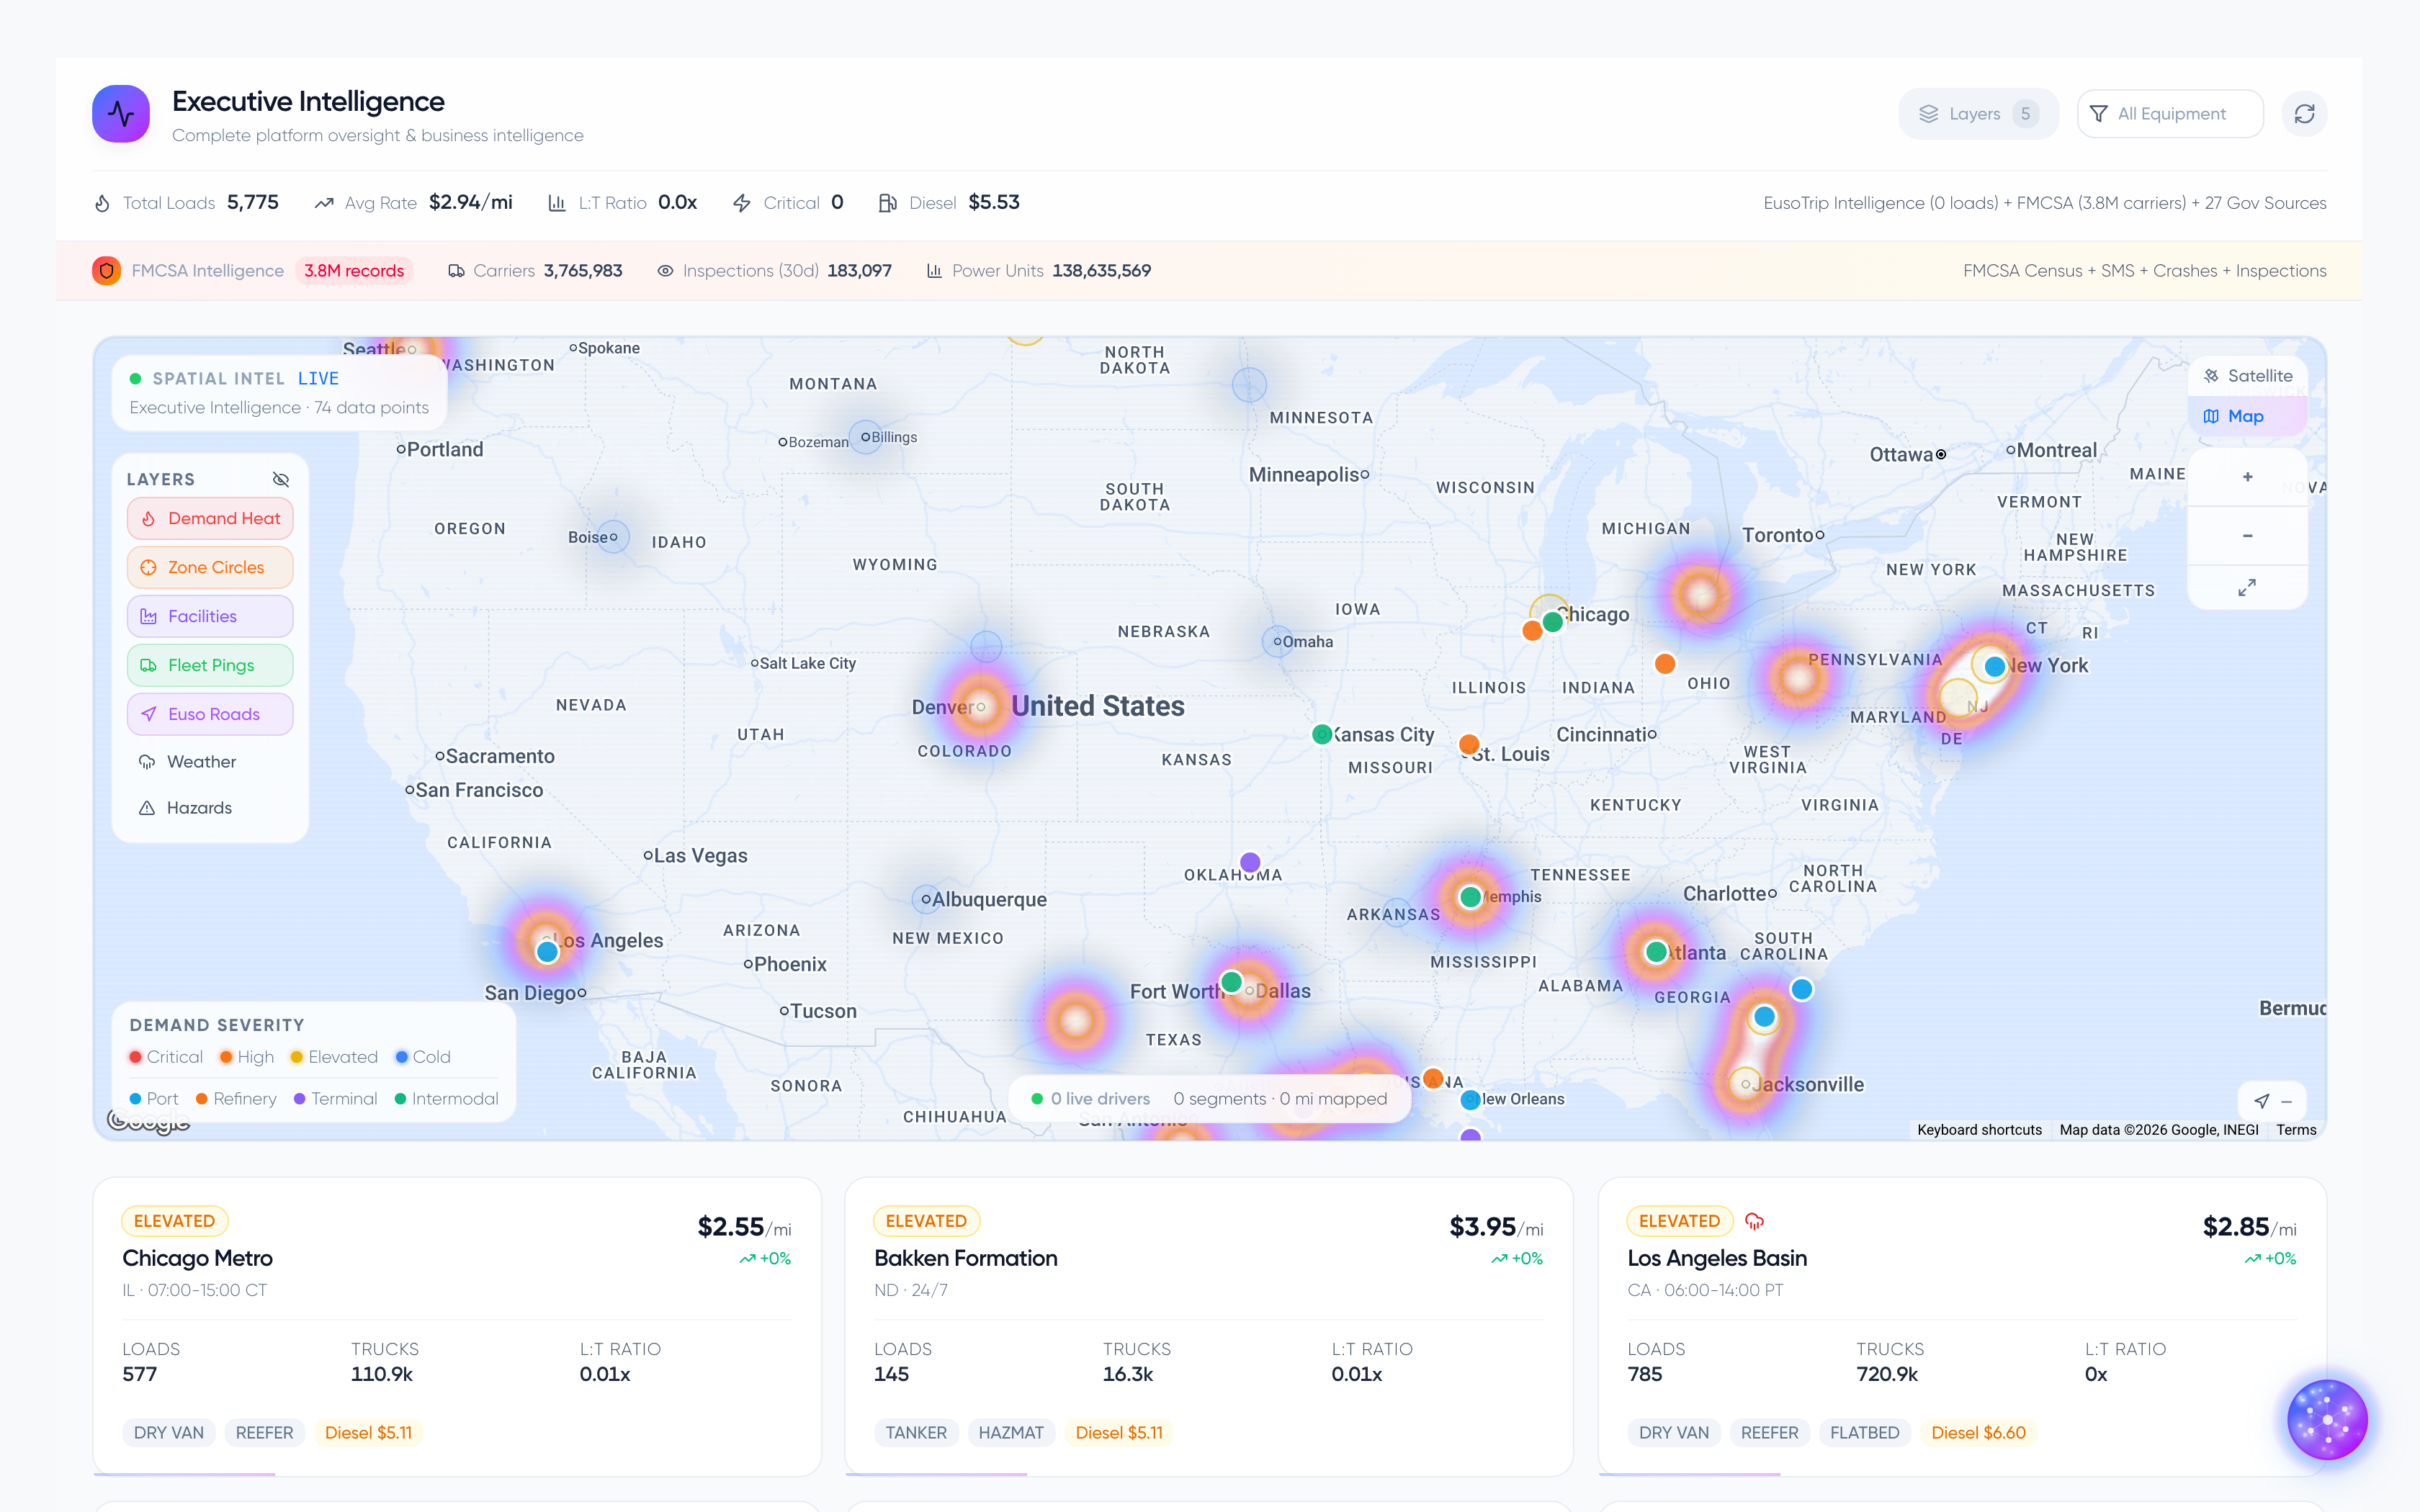Image resolution: width=2420 pixels, height=1512 pixels.
Task: Open the purple AI assistant orb
Action: pos(2327,1419)
